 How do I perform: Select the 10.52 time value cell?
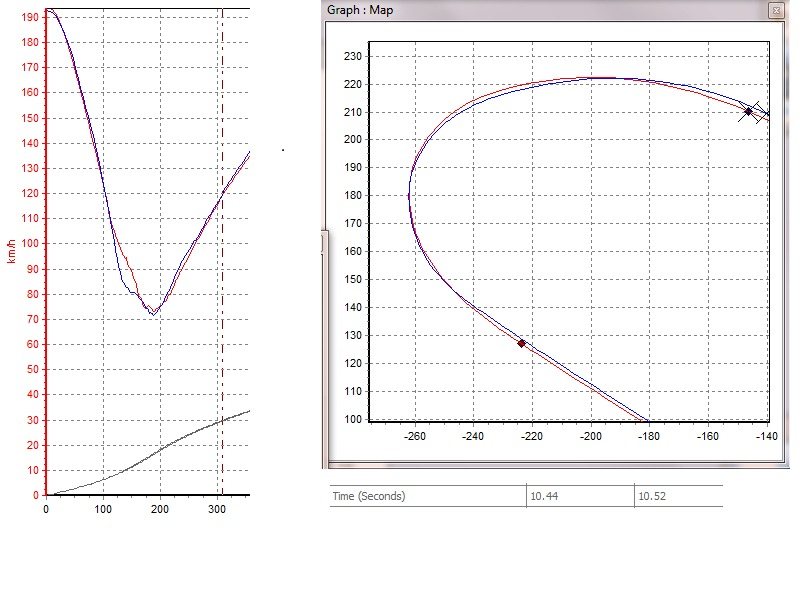pyautogui.click(x=679, y=496)
